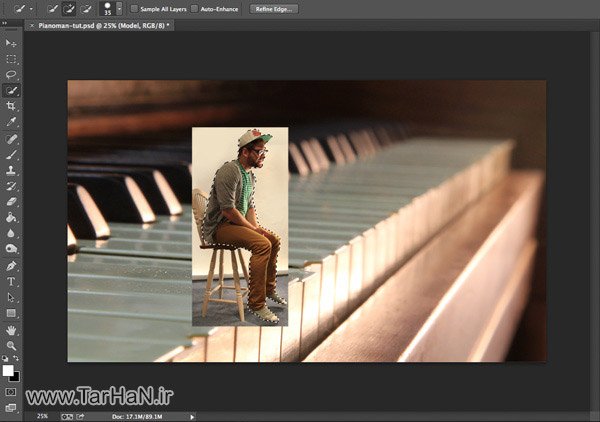Toggle Quick Mask mode button
The width and height of the screenshot is (600, 422).
point(11,392)
